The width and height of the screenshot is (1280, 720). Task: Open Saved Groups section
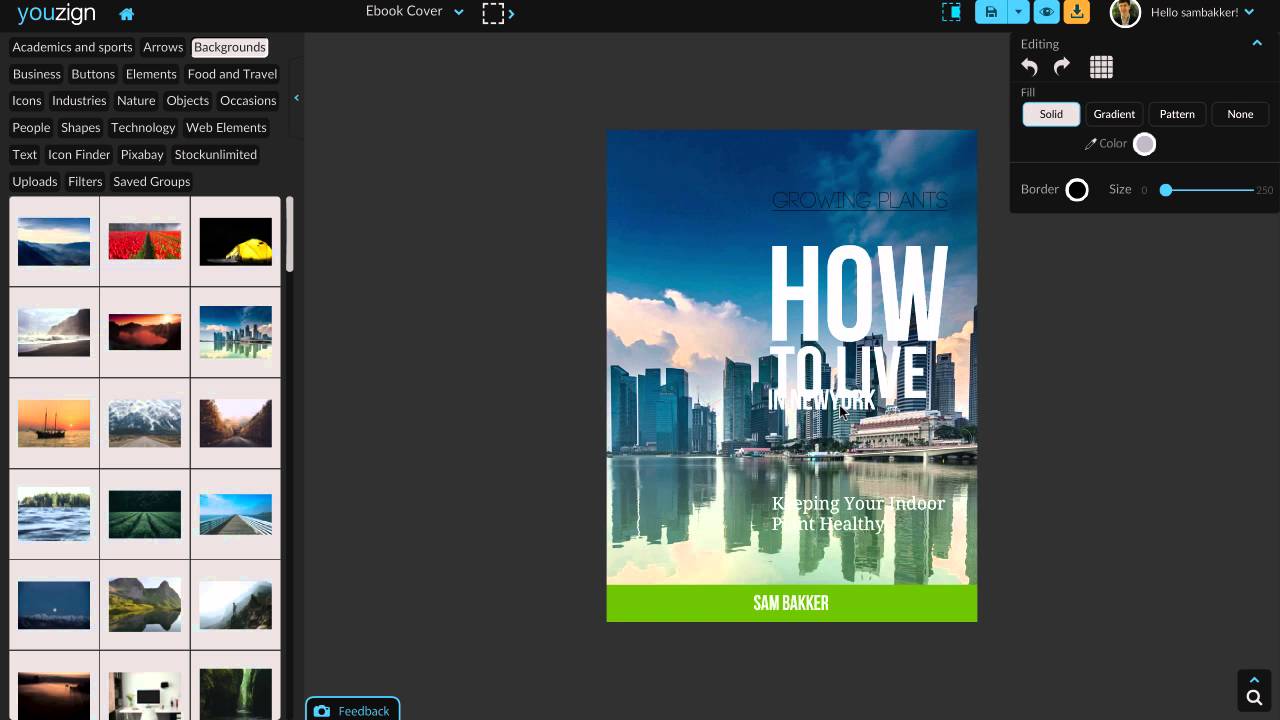coord(152,182)
